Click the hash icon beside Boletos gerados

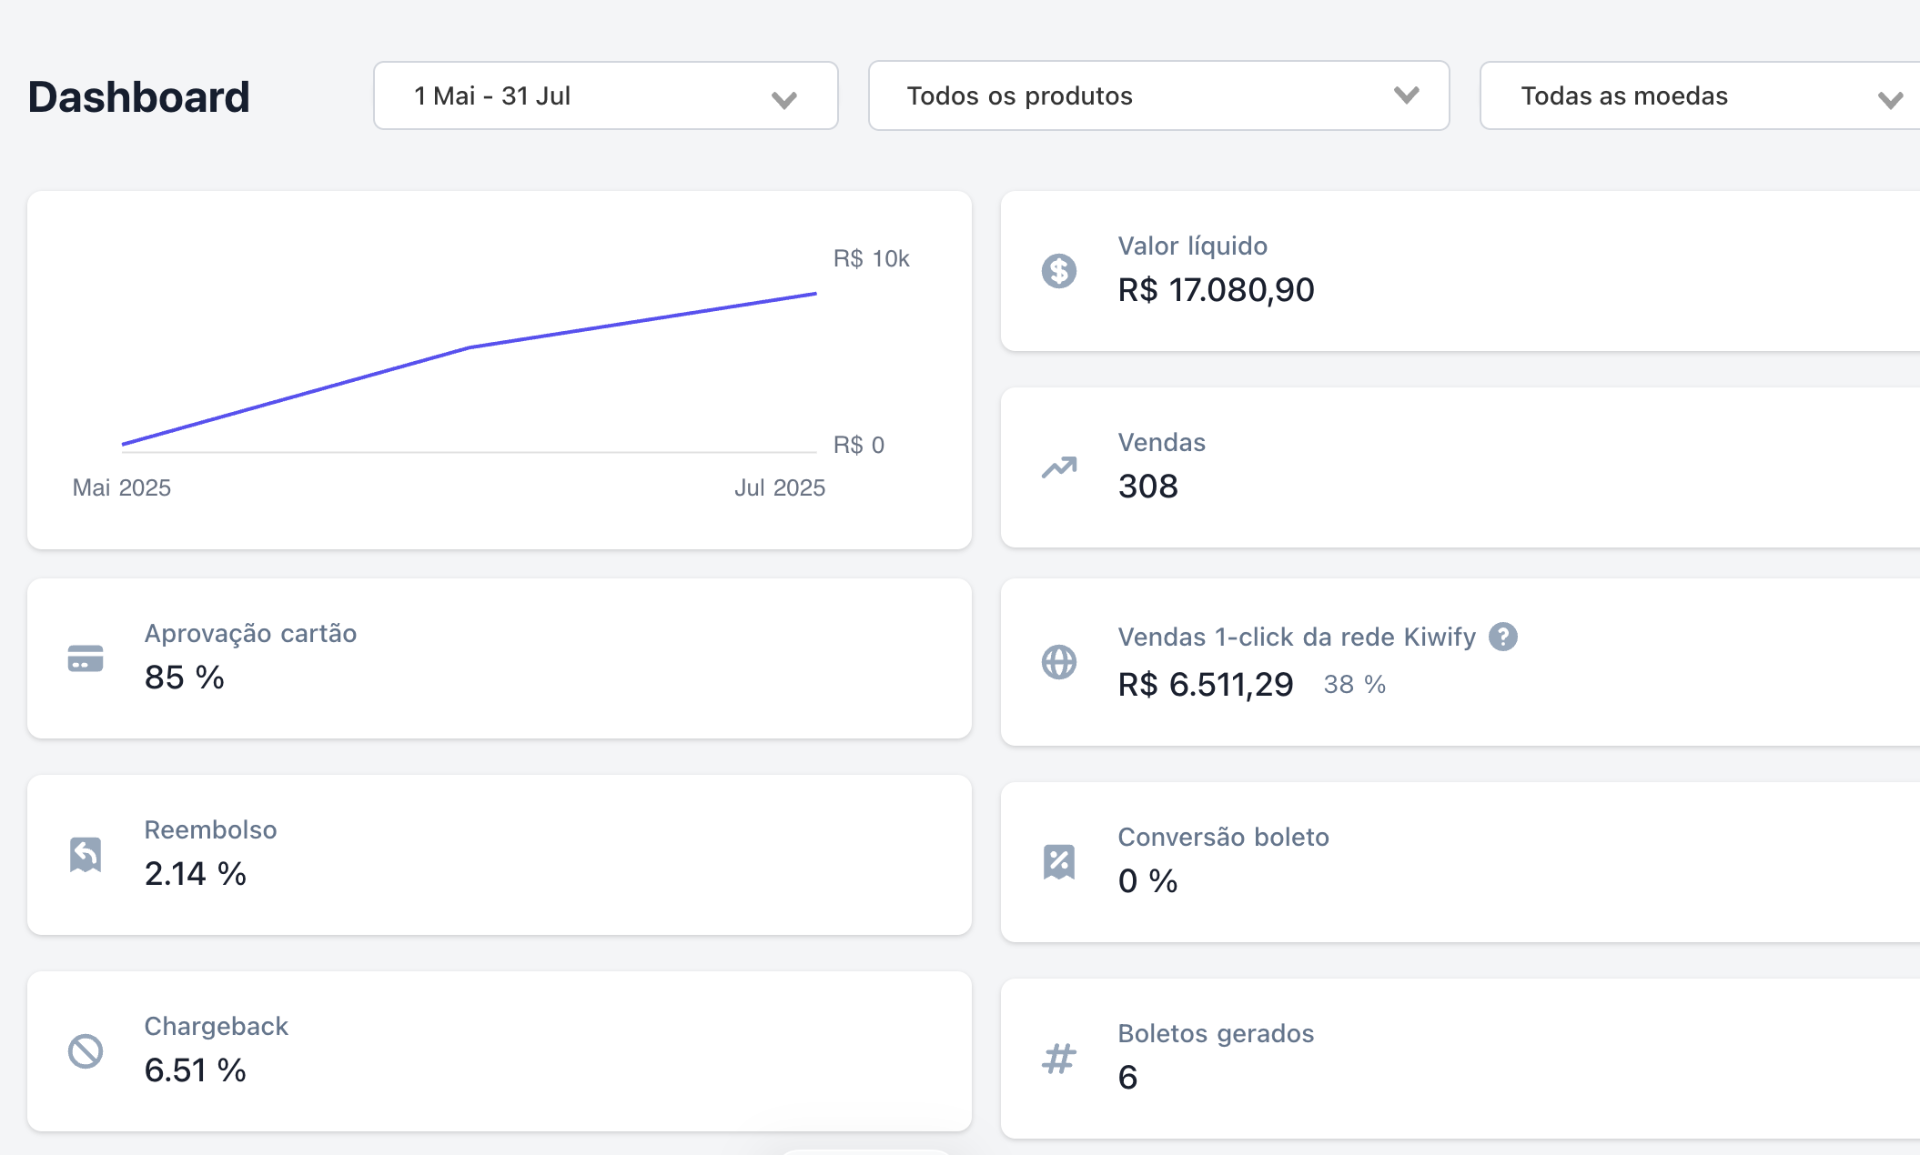pyautogui.click(x=1058, y=1057)
